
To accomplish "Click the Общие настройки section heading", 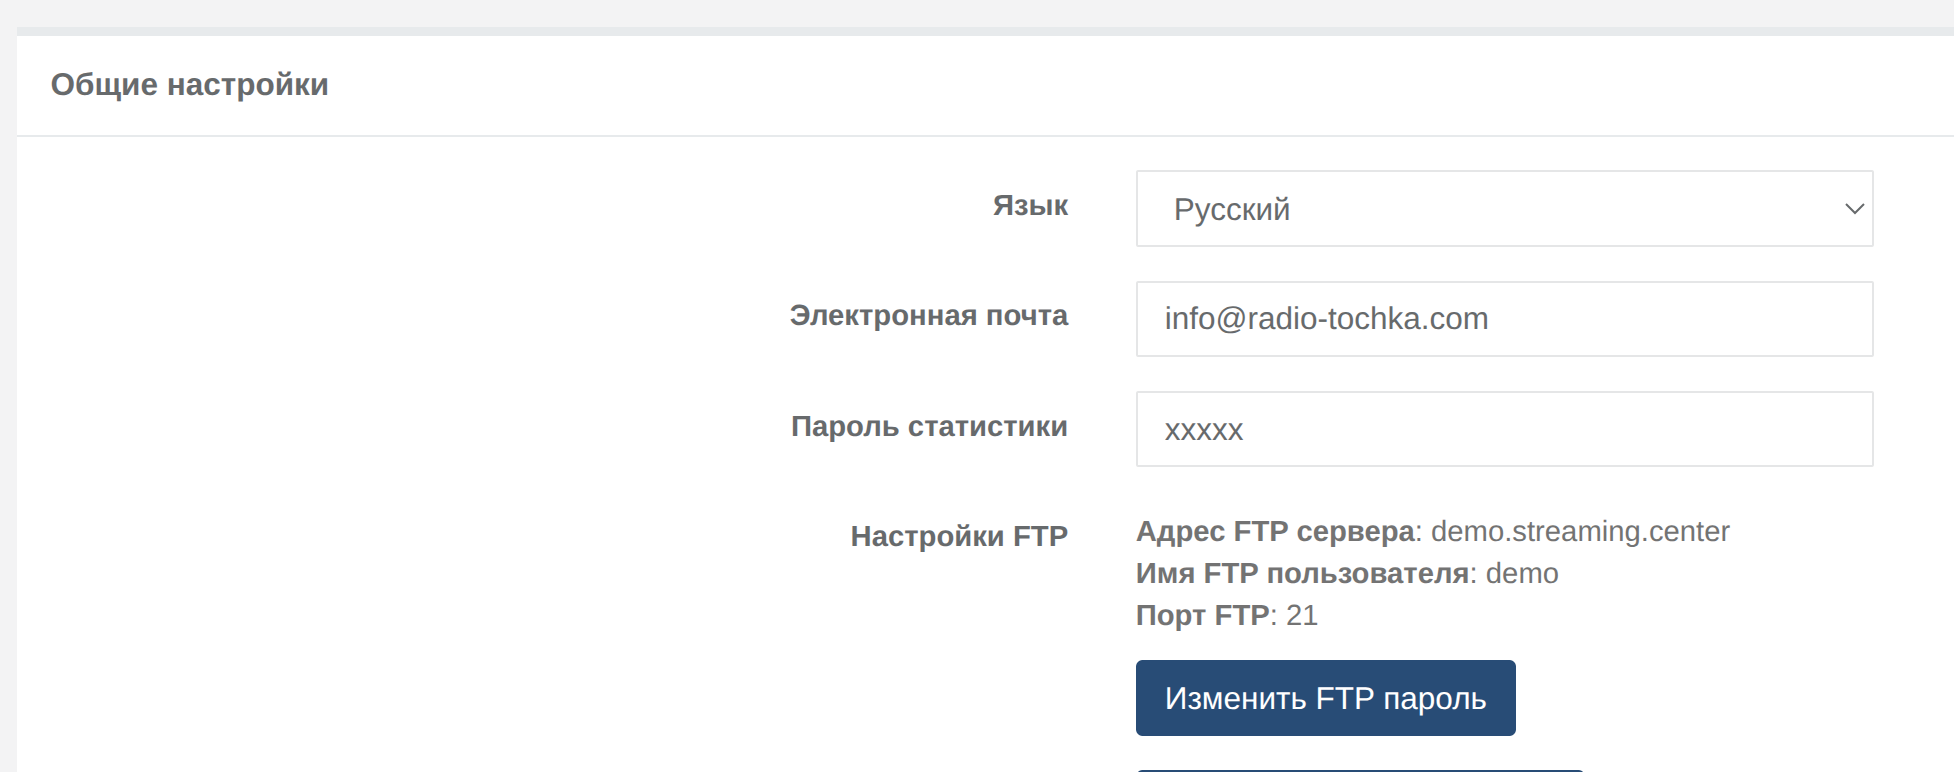I will pos(190,85).
